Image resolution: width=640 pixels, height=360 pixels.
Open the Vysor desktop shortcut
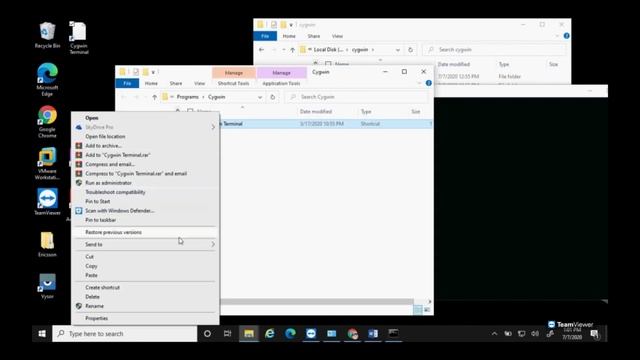pyautogui.click(x=47, y=286)
